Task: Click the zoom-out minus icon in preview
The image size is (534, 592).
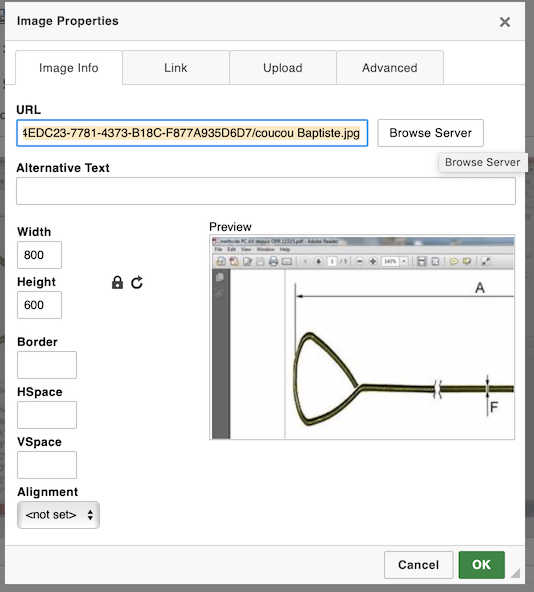Action: tap(360, 261)
